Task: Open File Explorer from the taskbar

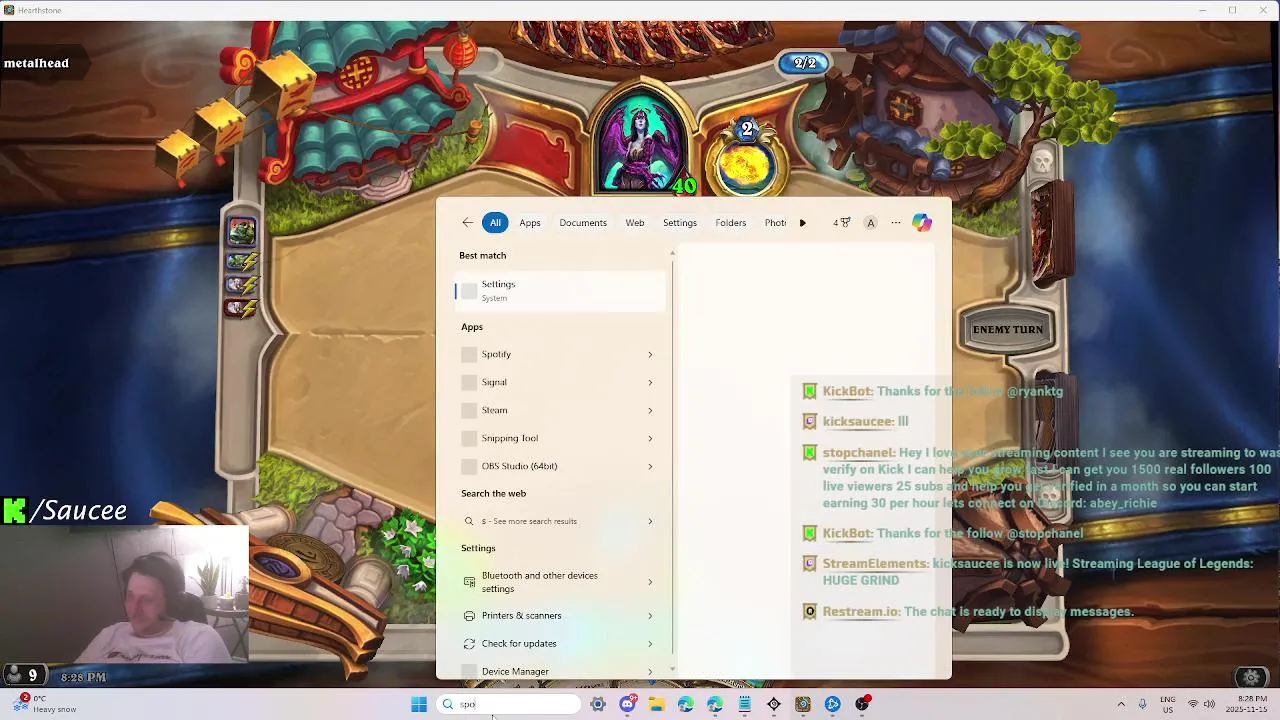Action: (656, 704)
